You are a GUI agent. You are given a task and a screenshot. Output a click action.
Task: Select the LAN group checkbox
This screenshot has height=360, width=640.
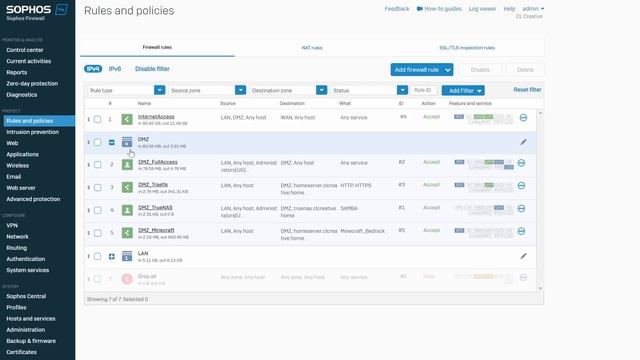point(98,256)
